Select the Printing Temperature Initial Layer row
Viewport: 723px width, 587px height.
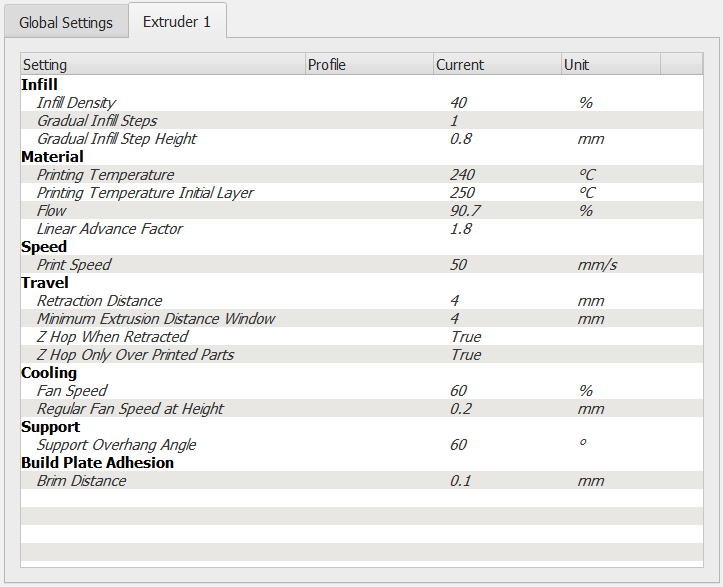[362, 192]
